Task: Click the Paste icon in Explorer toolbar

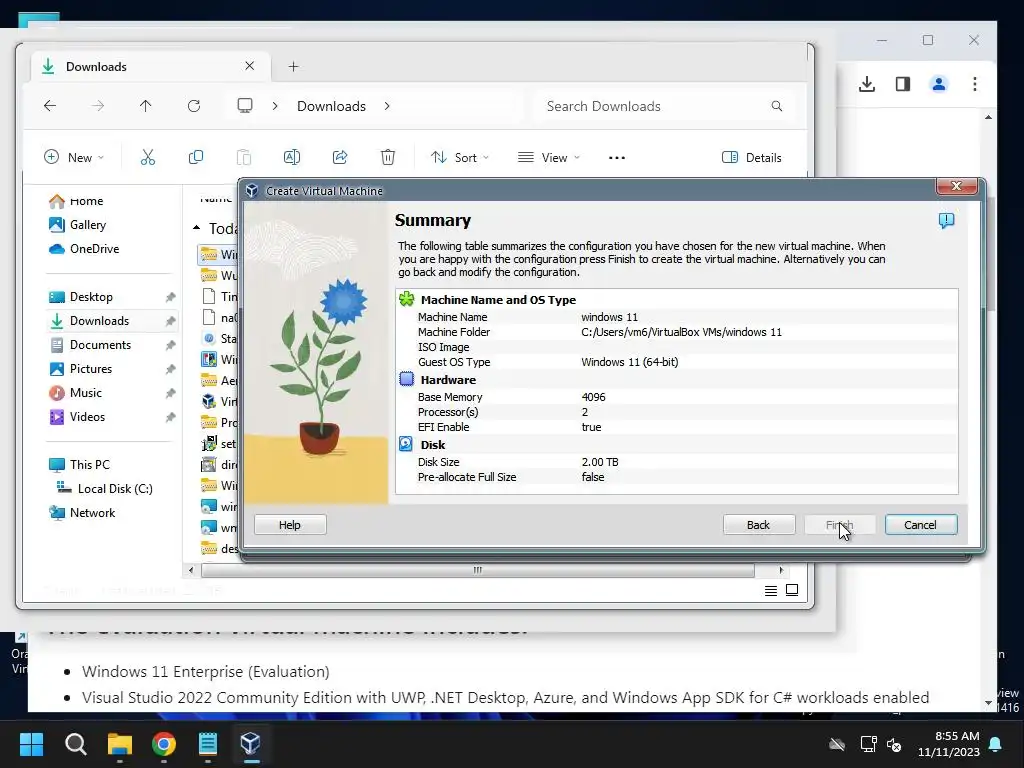Action: point(244,157)
